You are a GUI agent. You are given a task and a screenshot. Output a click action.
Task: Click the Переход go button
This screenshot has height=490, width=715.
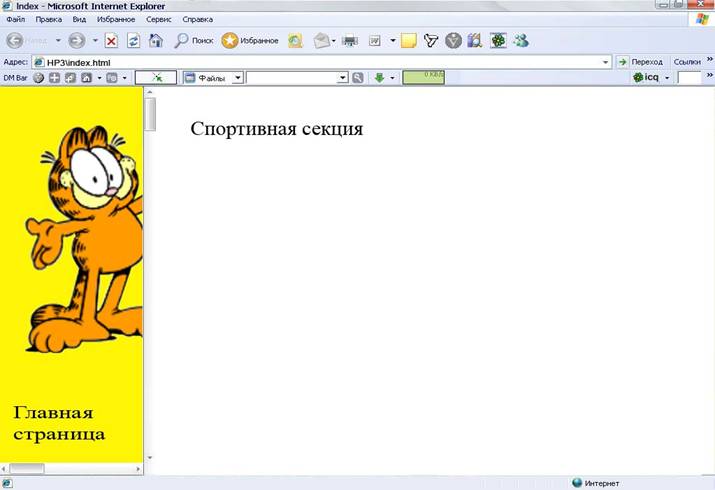coord(640,62)
